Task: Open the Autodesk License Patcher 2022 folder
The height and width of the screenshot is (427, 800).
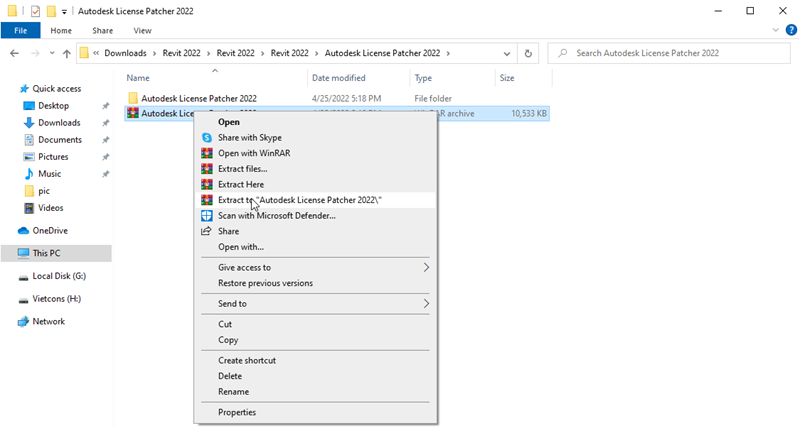Action: pos(198,98)
